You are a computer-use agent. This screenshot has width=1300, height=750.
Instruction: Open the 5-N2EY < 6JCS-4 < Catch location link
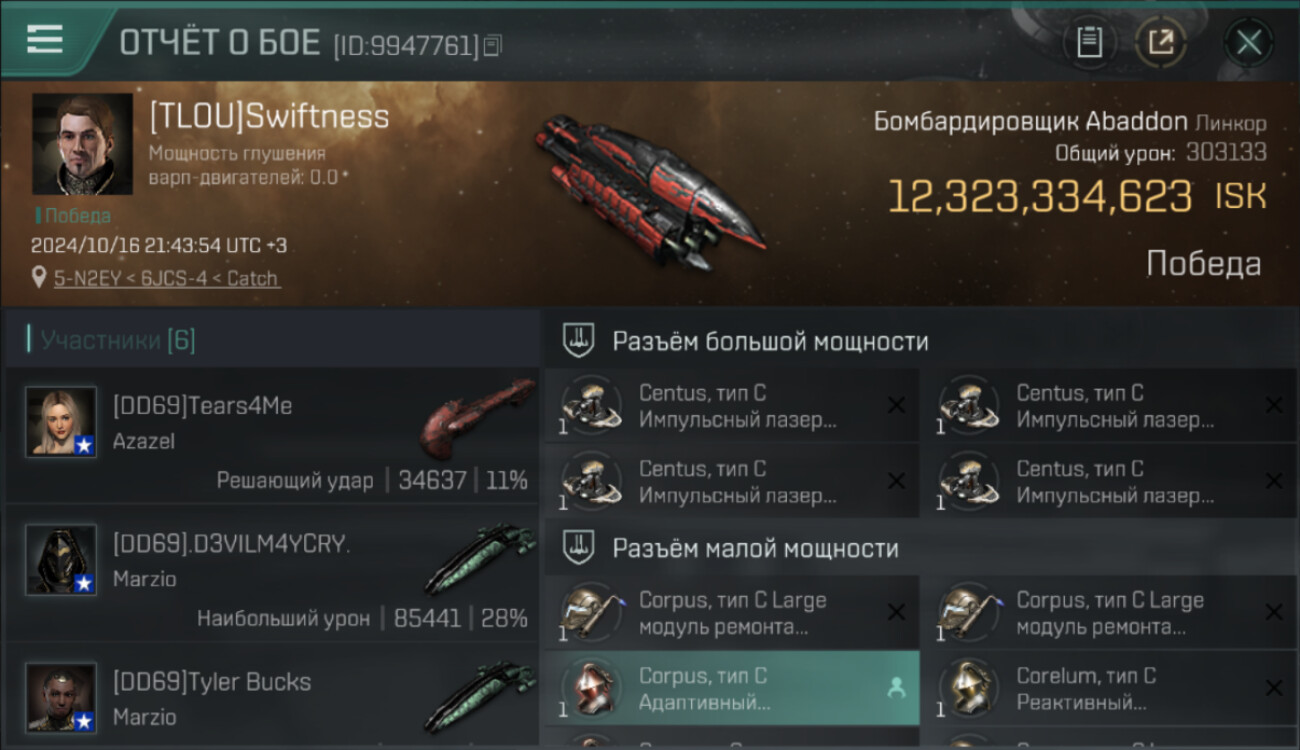[x=166, y=278]
